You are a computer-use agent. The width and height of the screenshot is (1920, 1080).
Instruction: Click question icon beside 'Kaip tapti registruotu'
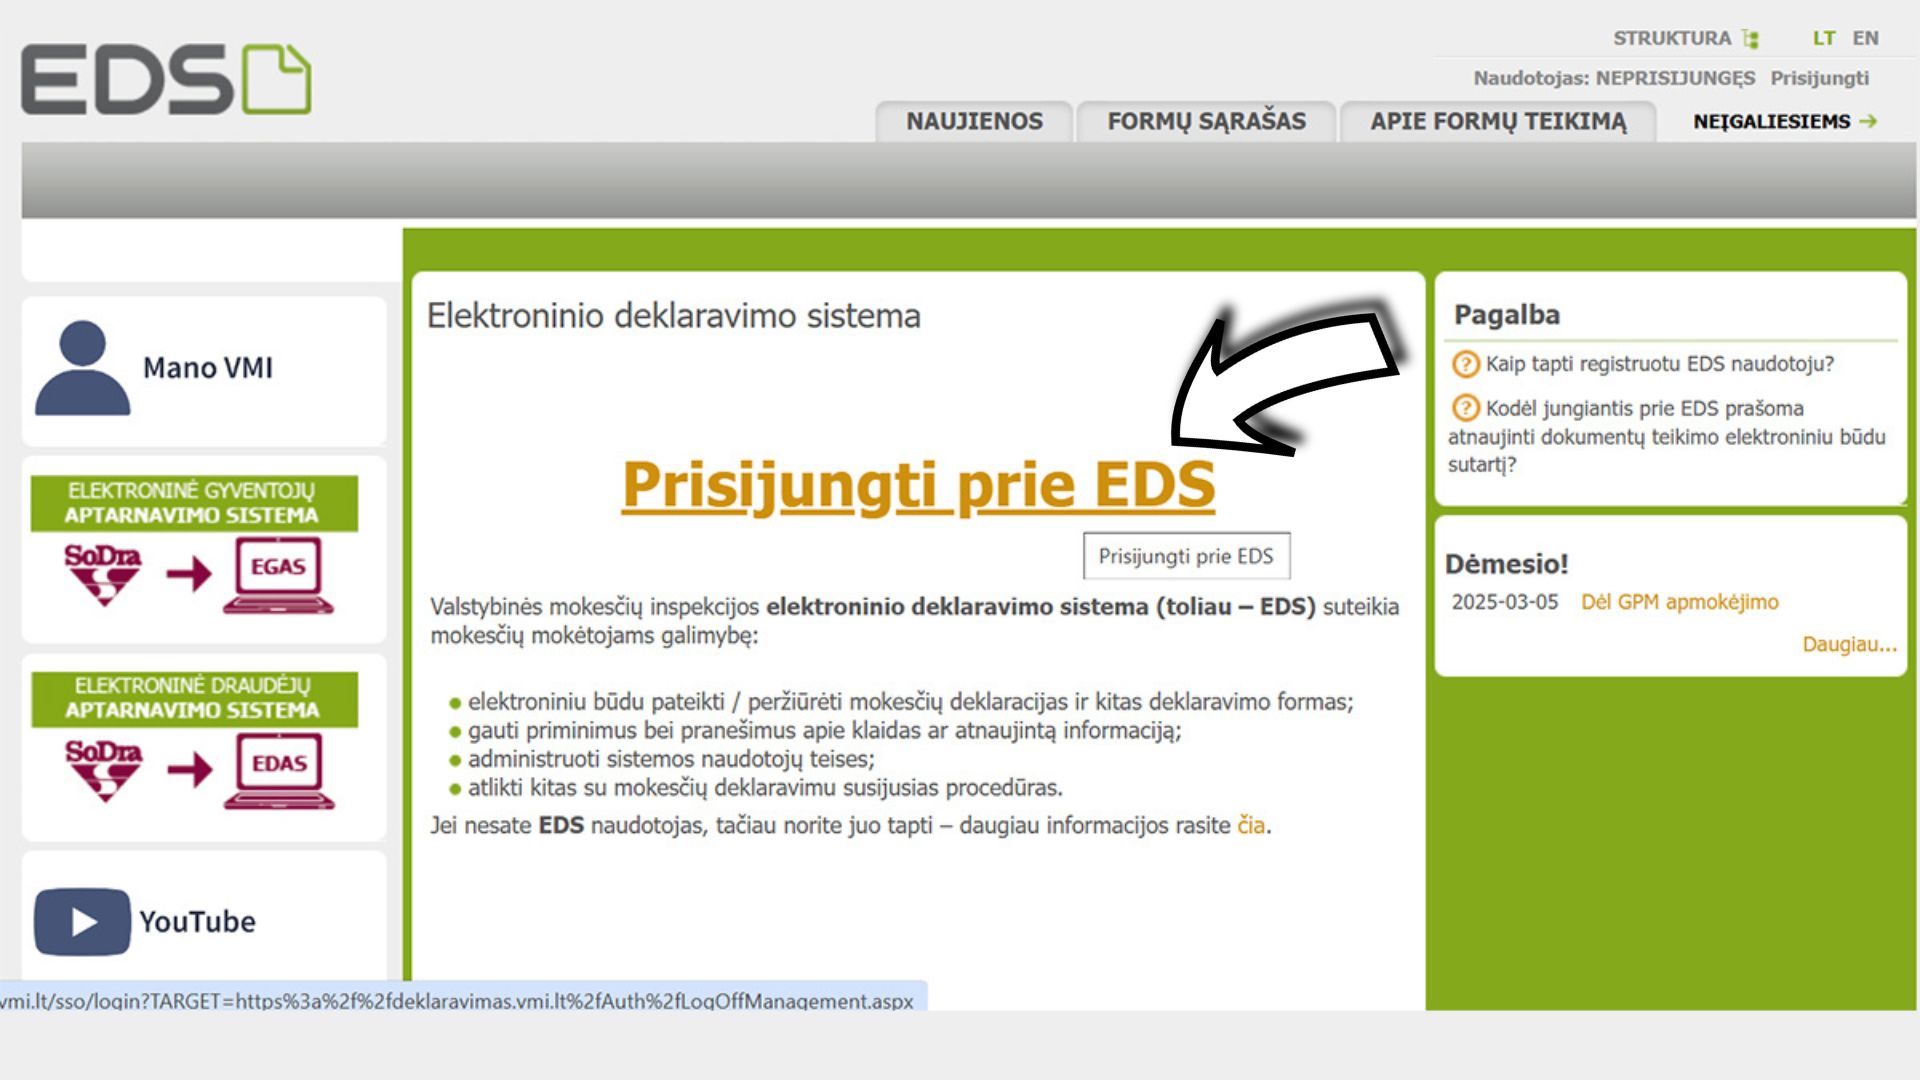[1465, 364]
